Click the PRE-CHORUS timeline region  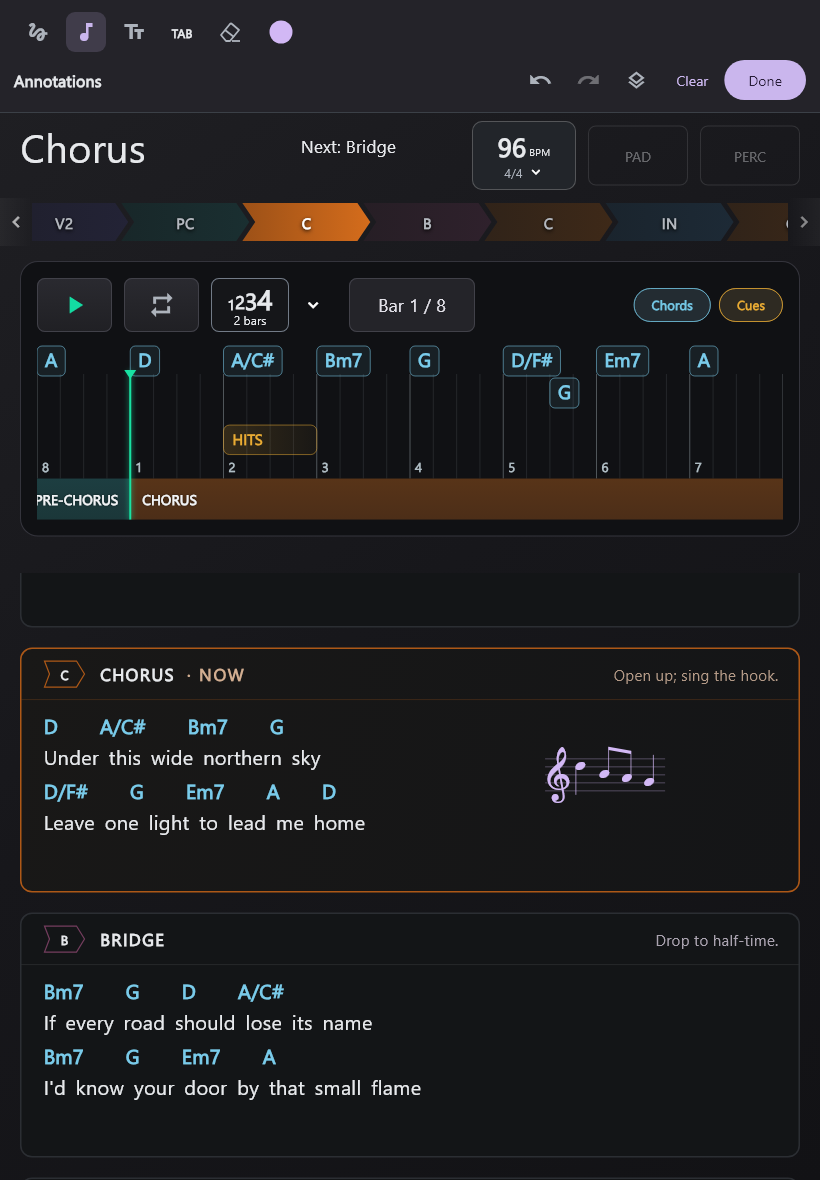[83, 500]
